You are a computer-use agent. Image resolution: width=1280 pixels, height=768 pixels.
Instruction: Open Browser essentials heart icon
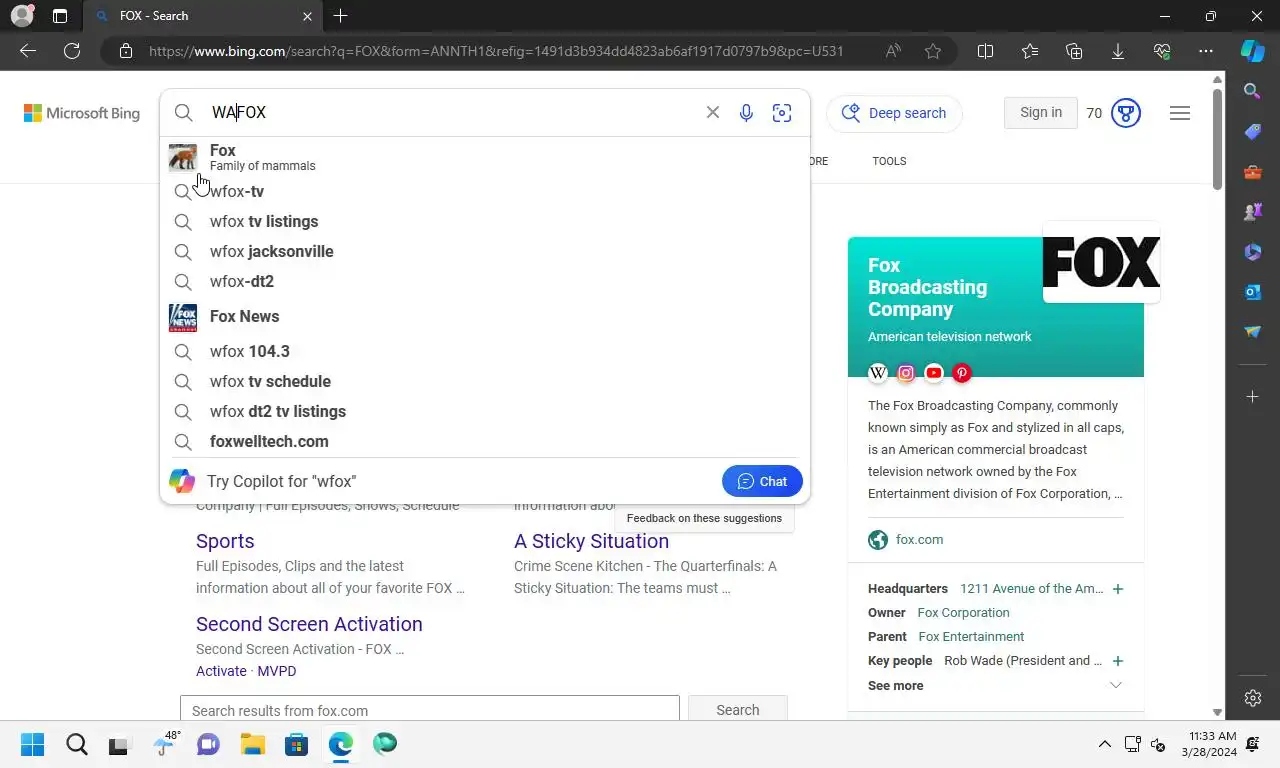1162,51
